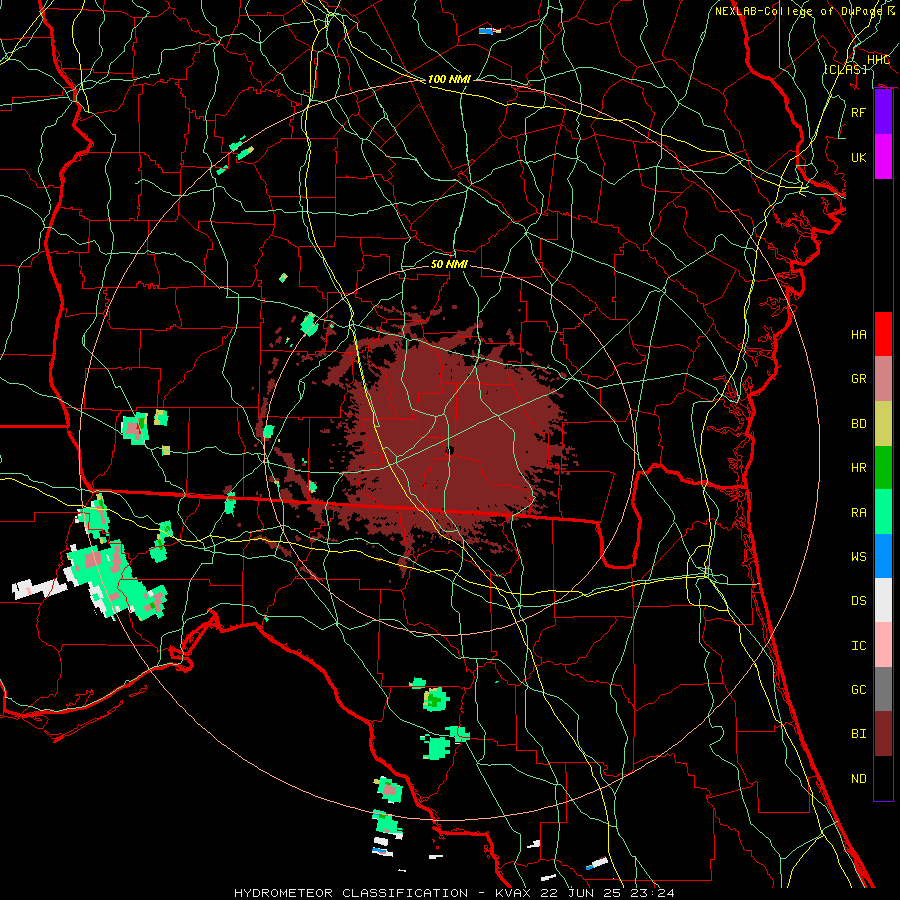Click the ND black legend swatch
Screen dimensions: 900x900
pos(883,778)
